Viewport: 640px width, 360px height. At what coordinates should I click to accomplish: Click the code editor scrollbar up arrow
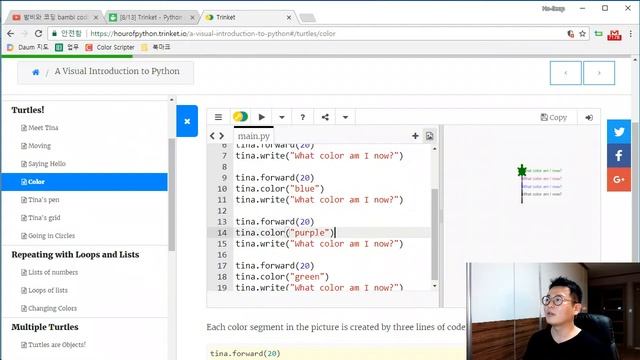[x=434, y=149]
